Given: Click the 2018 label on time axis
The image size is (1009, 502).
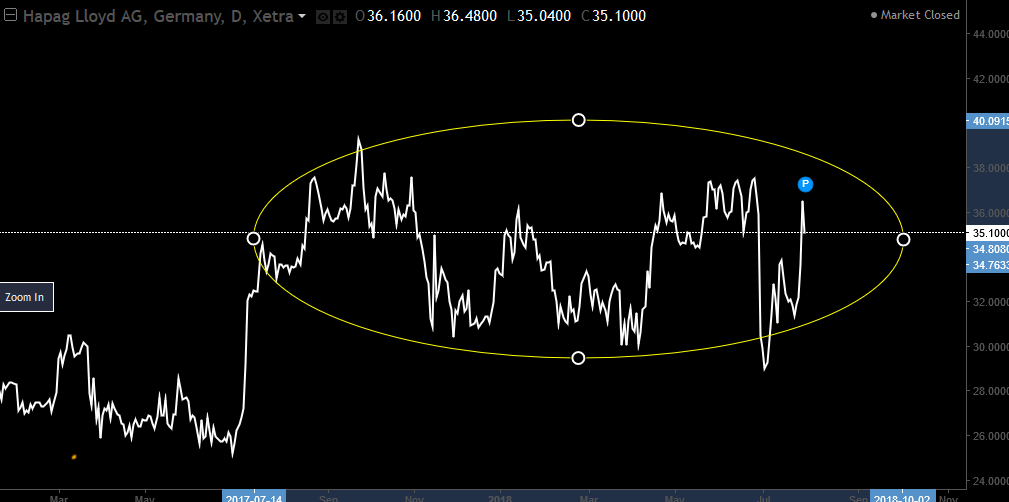Looking at the screenshot, I should point(500,497).
